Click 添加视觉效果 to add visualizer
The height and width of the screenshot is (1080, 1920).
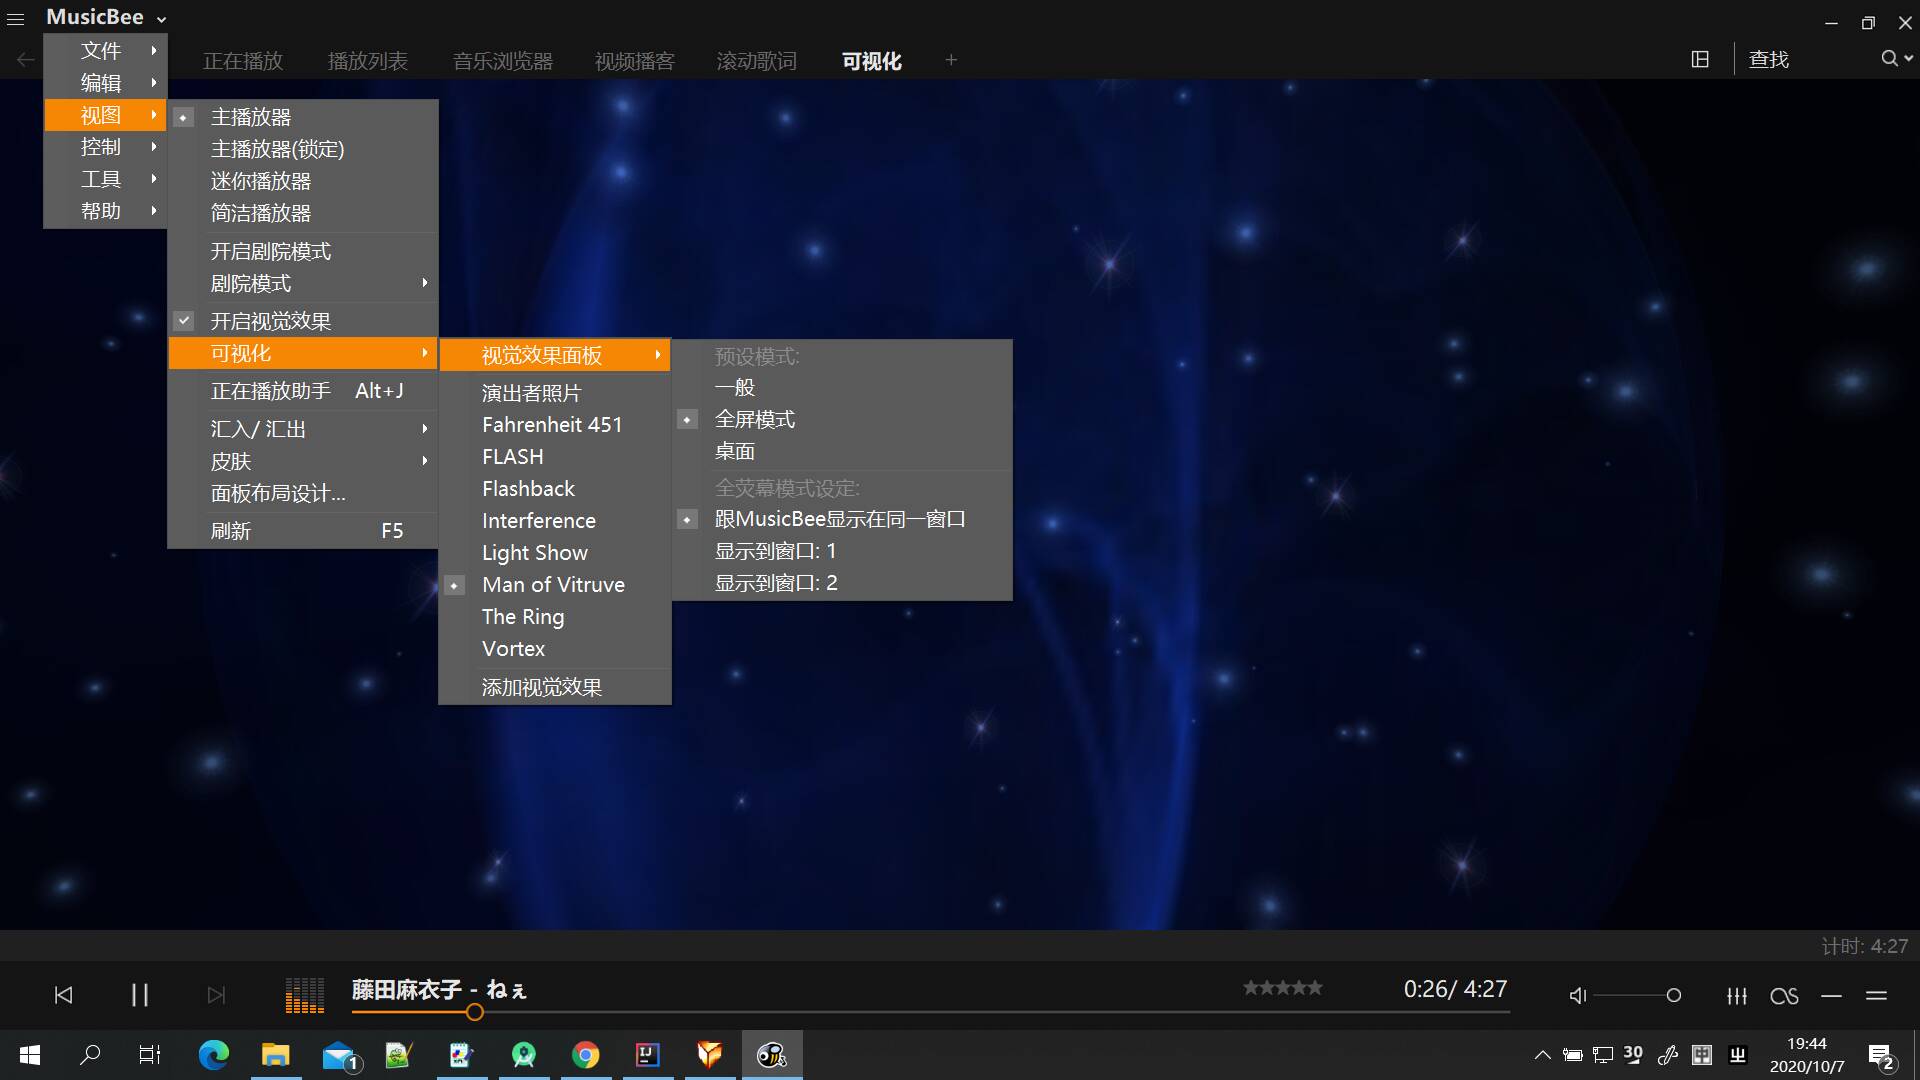point(541,687)
